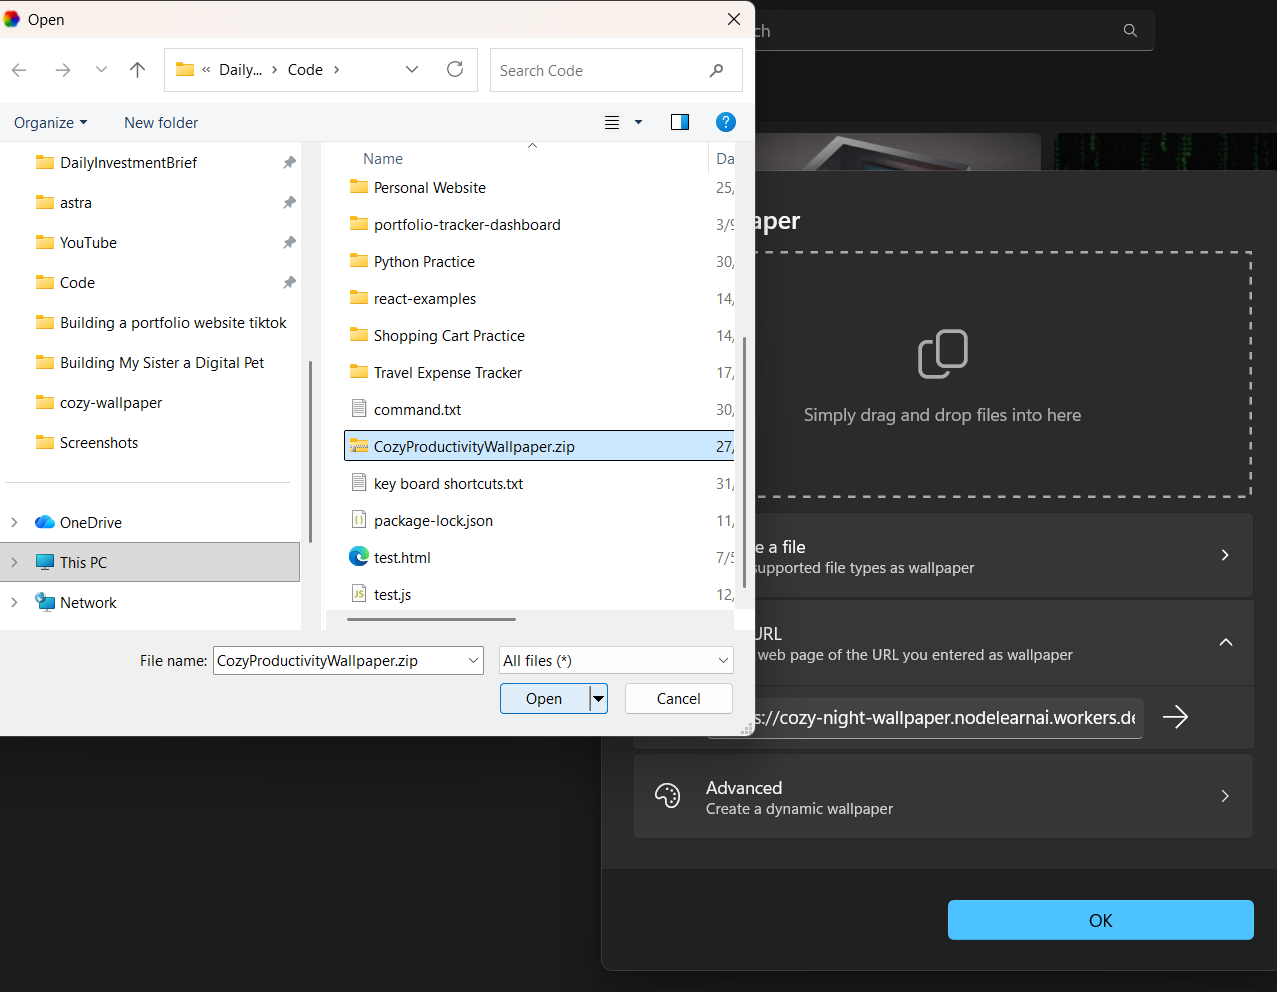Screen dimensions: 1277x992
Task: Expand the OneDrive tree node
Action: (x=14, y=522)
